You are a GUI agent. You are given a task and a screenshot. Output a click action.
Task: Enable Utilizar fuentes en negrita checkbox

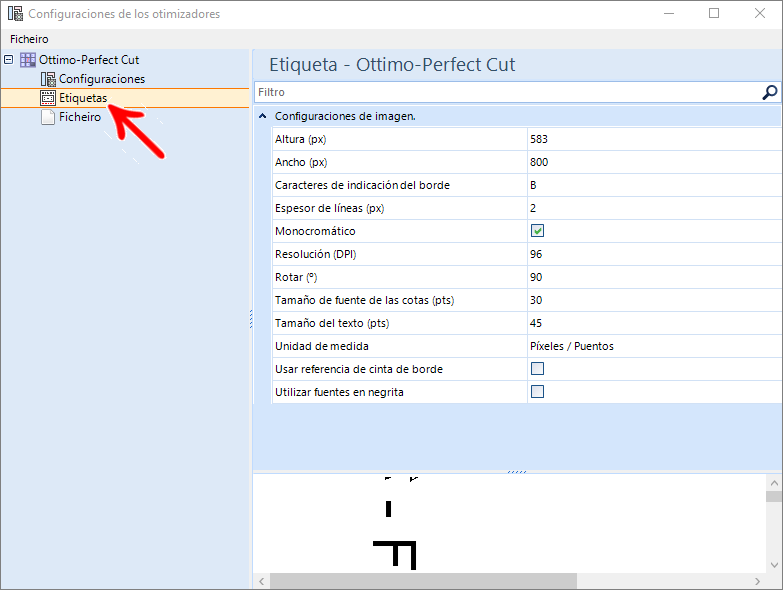tap(537, 391)
